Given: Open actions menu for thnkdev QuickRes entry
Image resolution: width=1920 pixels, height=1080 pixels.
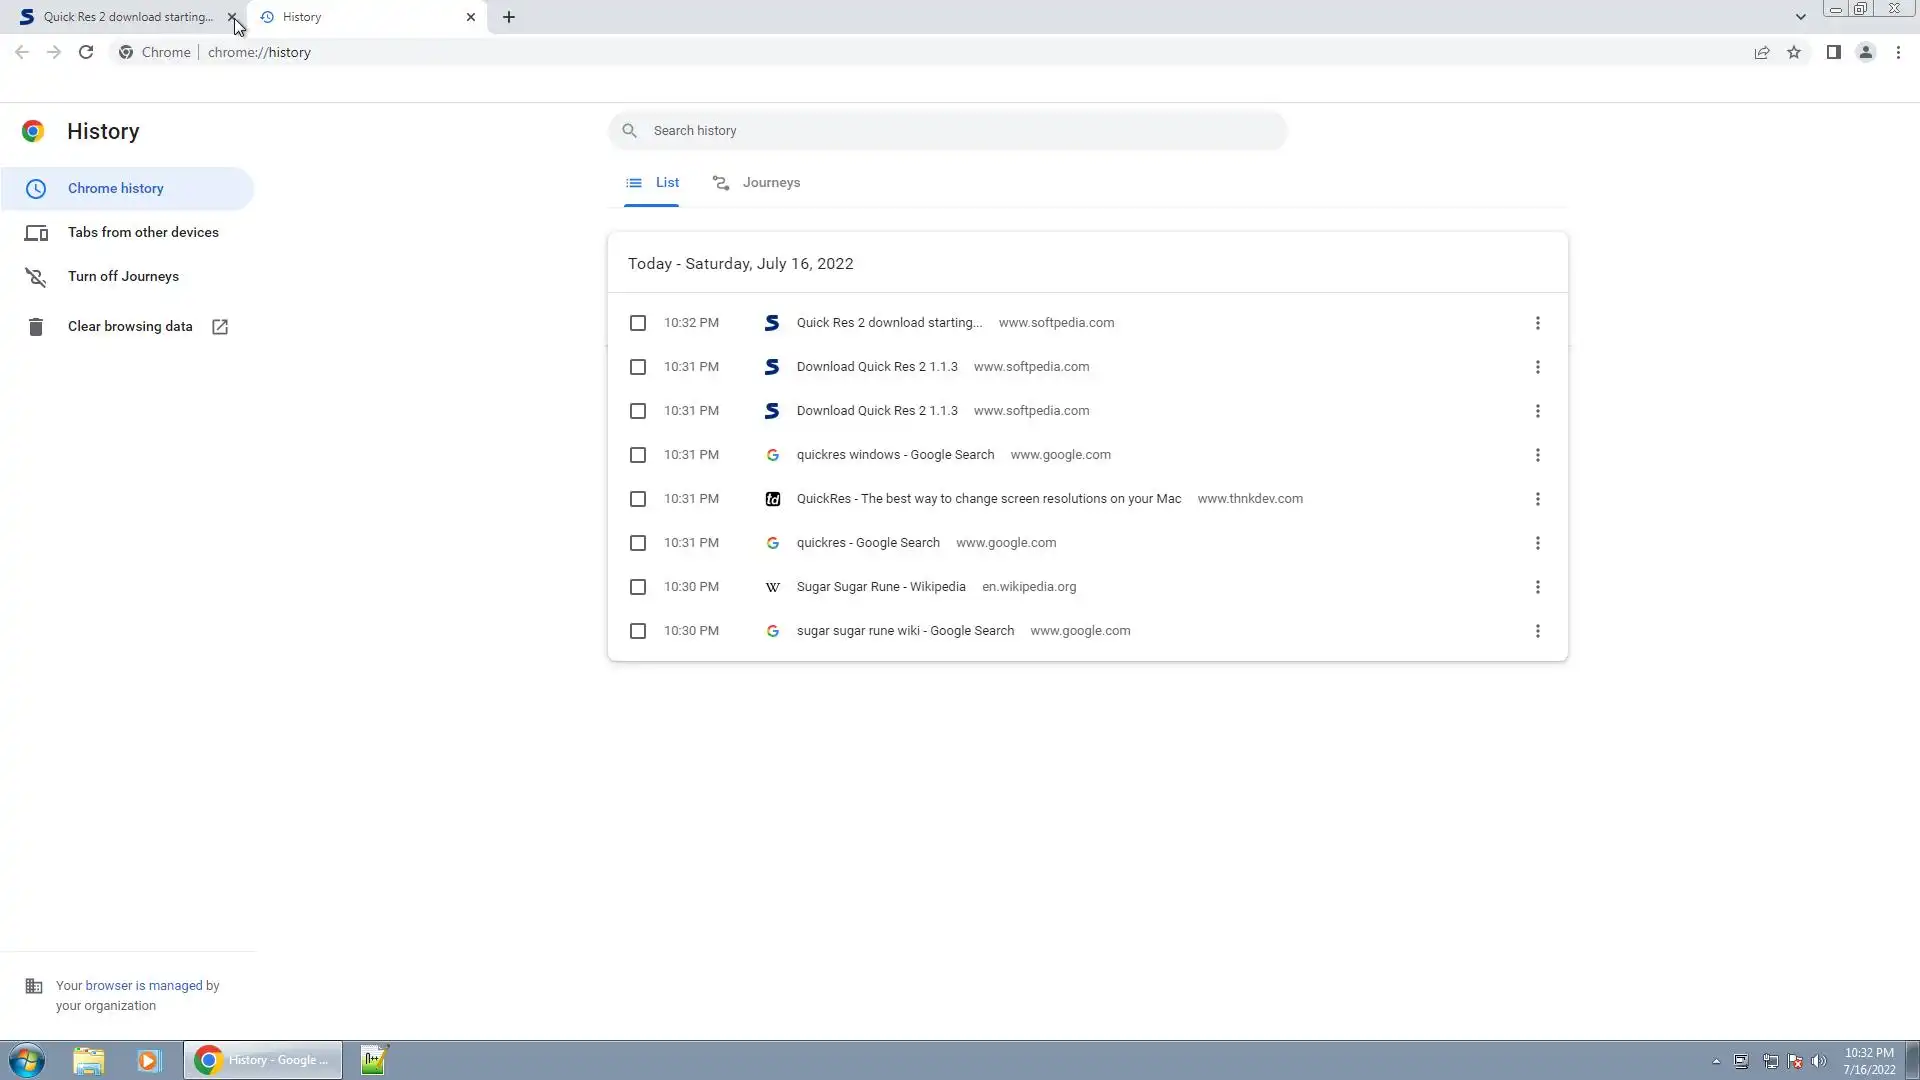Looking at the screenshot, I should pyautogui.click(x=1537, y=499).
